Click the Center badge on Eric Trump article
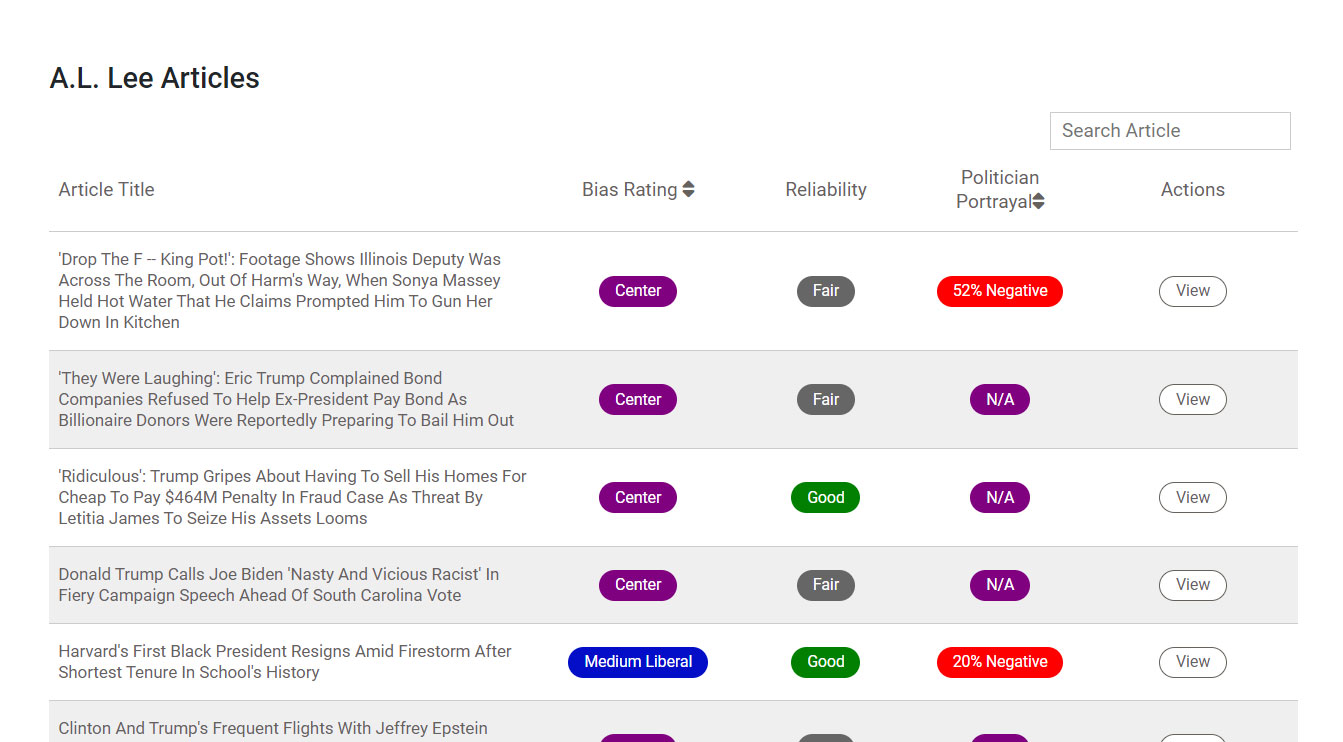This screenshot has height=742, width=1343. [x=637, y=399]
